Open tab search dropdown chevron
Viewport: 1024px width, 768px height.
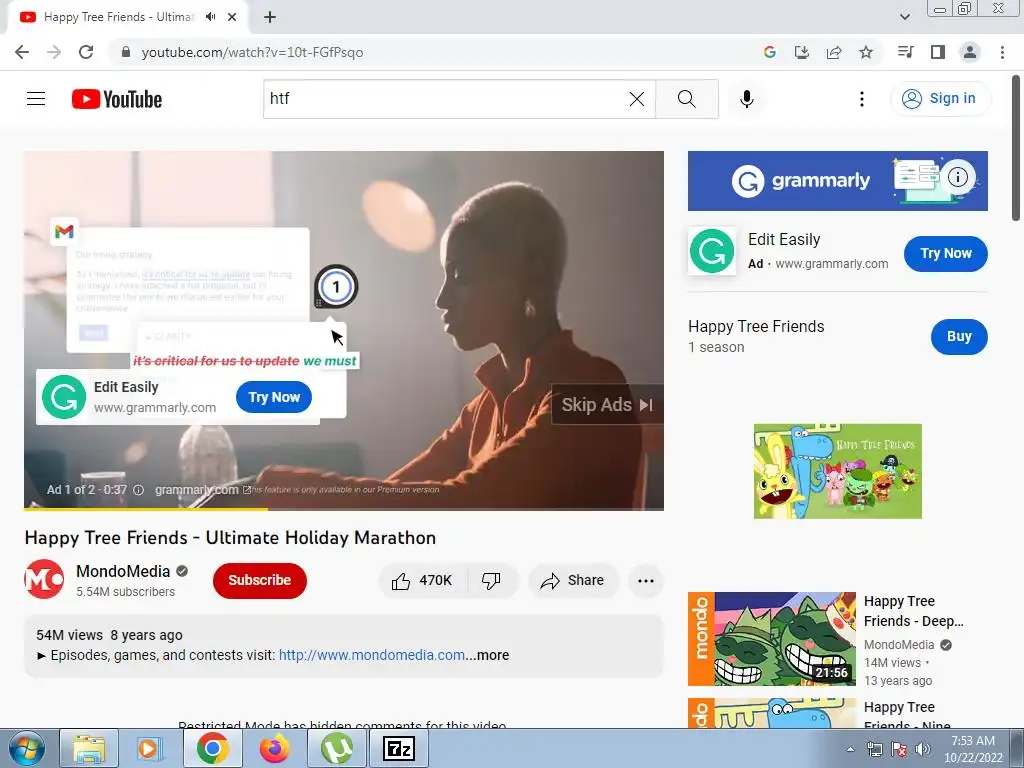904,17
